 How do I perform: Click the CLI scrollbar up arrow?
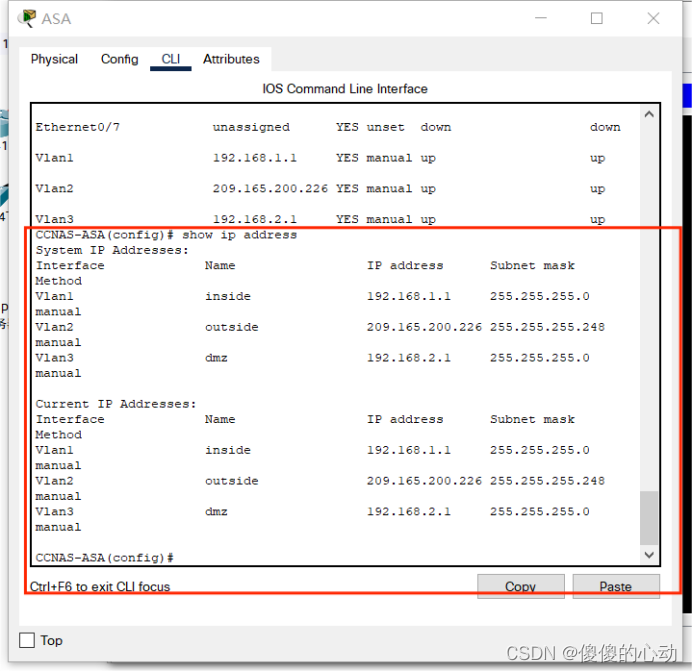coord(649,115)
